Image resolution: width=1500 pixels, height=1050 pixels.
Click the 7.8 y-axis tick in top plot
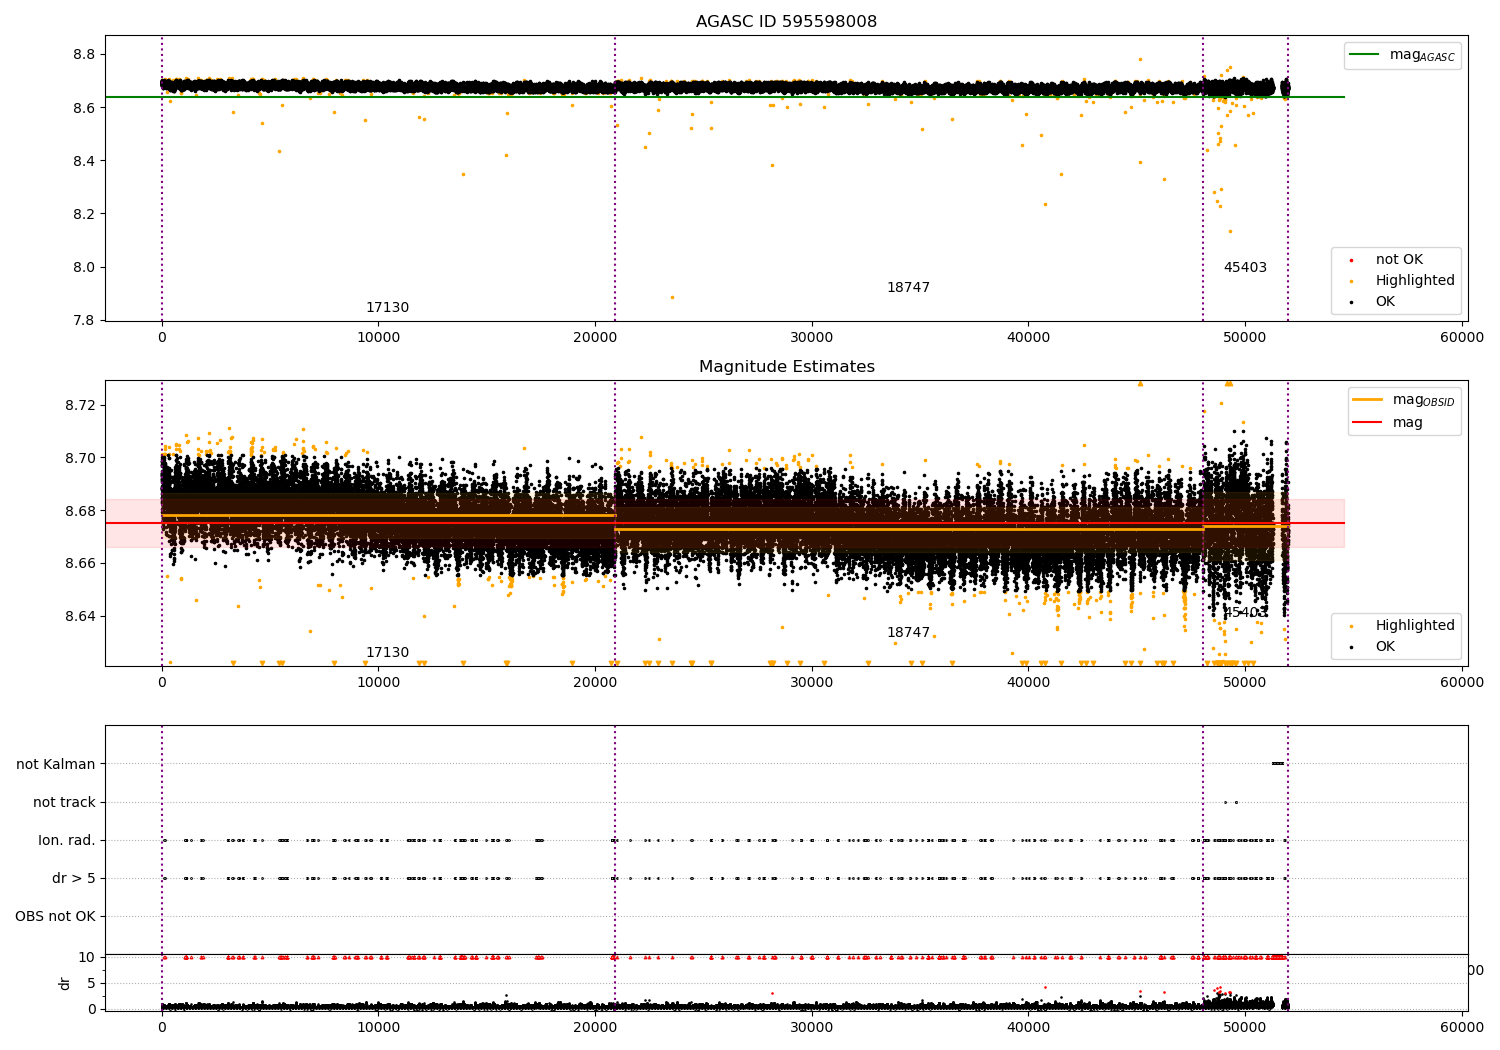(x=84, y=321)
